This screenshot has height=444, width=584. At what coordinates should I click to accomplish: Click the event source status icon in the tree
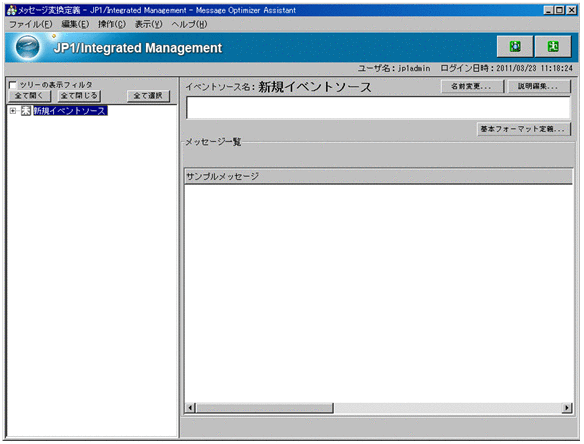[26, 111]
